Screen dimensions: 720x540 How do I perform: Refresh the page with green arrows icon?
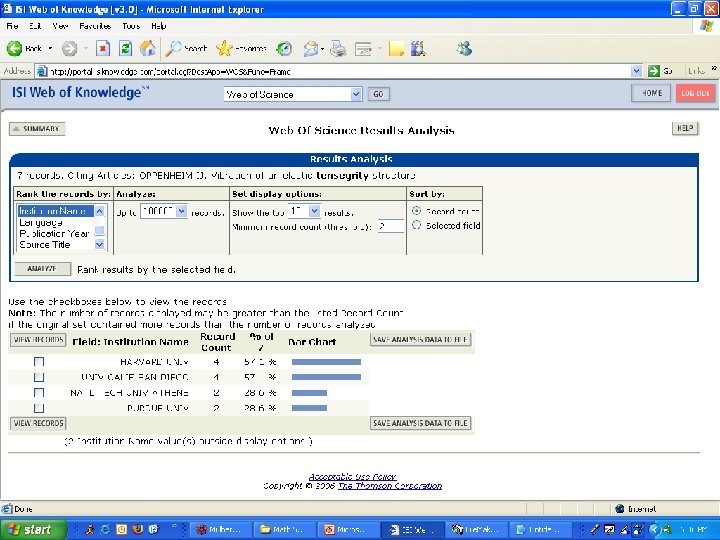coord(125,48)
